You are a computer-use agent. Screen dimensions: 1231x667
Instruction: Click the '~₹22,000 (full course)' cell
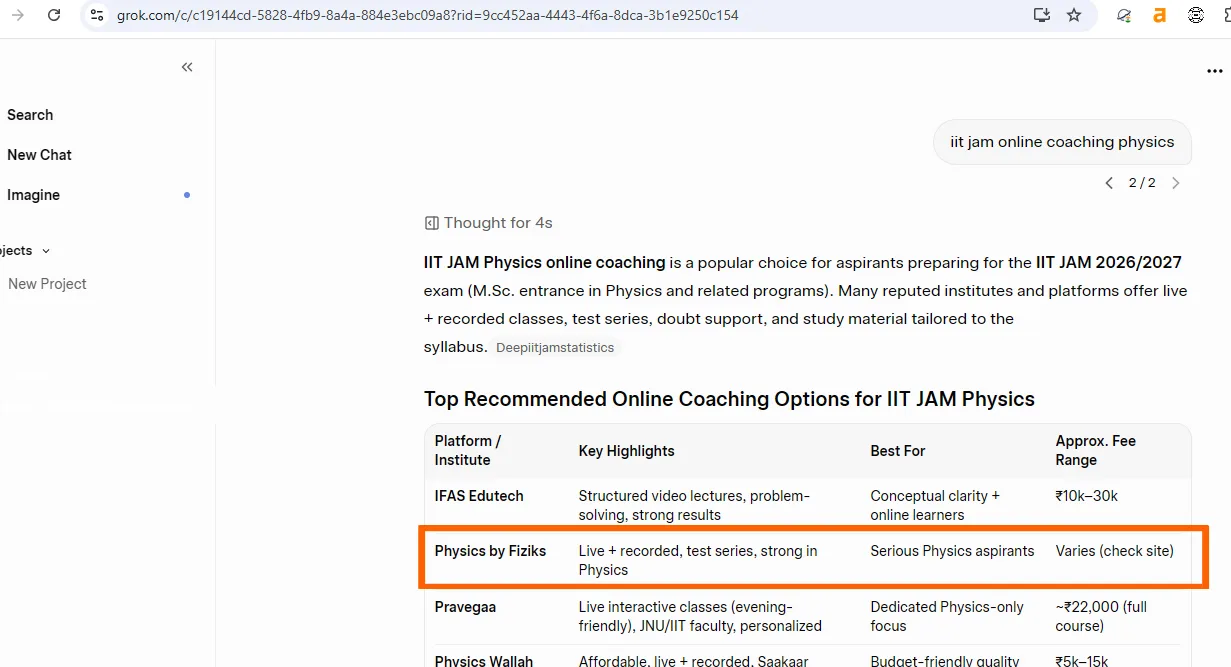[x=1101, y=616]
